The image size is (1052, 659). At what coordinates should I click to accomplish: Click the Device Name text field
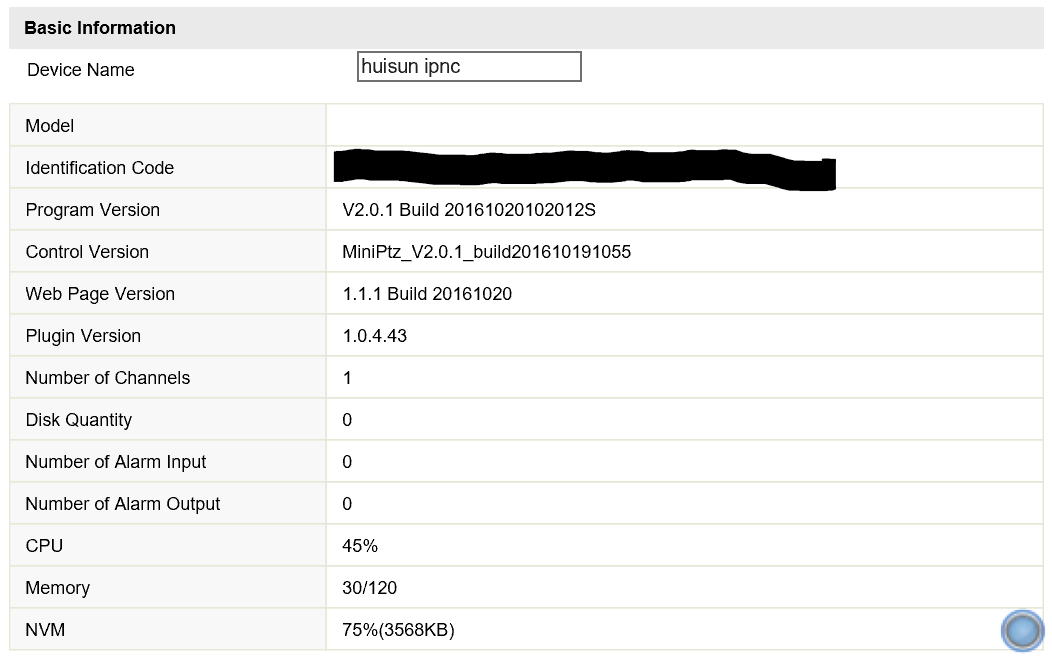(469, 67)
